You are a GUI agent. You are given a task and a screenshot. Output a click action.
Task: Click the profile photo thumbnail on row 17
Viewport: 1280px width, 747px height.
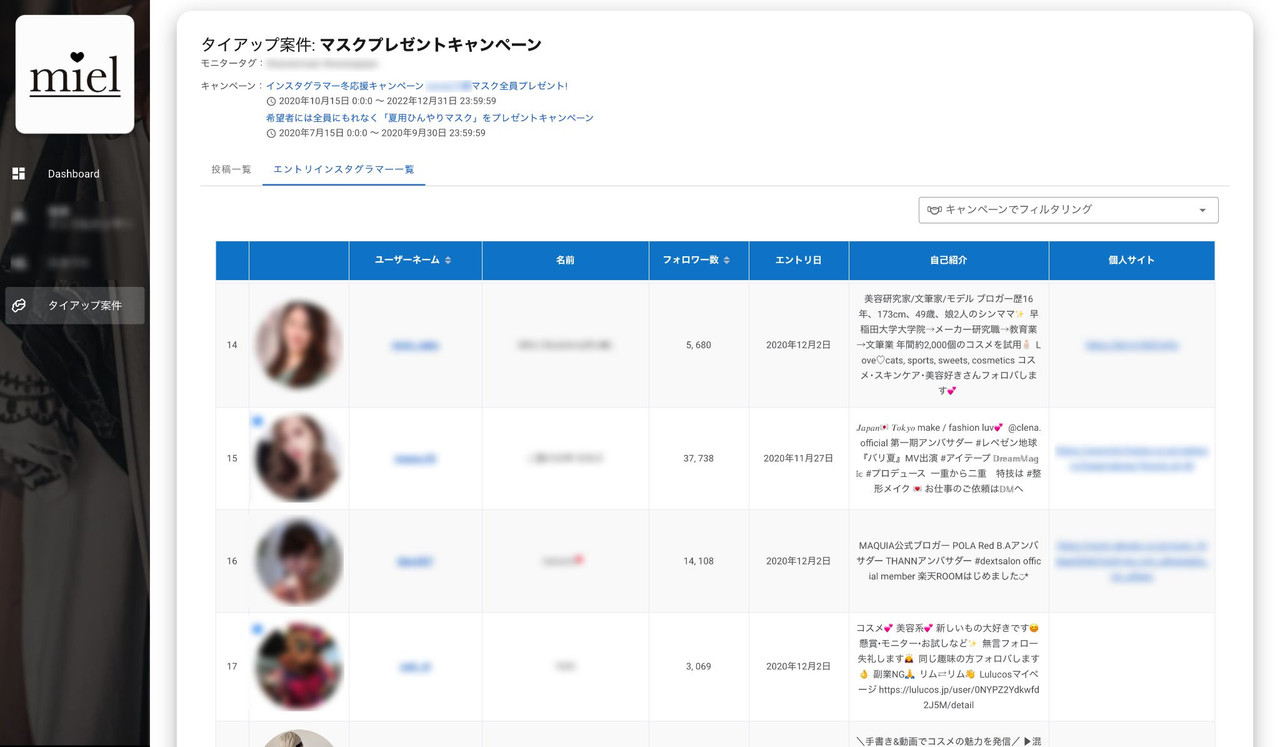tap(298, 665)
